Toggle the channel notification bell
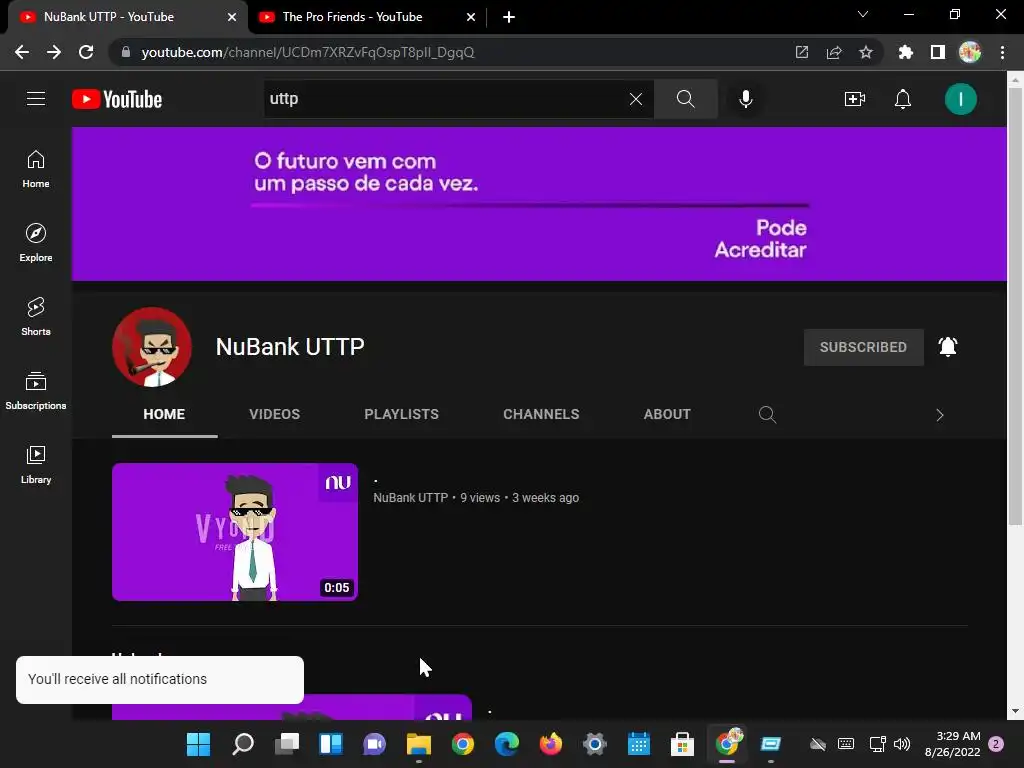The image size is (1024, 768). pos(948,347)
